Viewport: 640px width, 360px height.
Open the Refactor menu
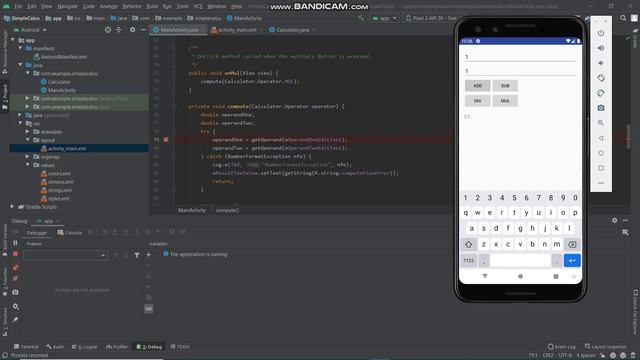[x=132, y=7]
